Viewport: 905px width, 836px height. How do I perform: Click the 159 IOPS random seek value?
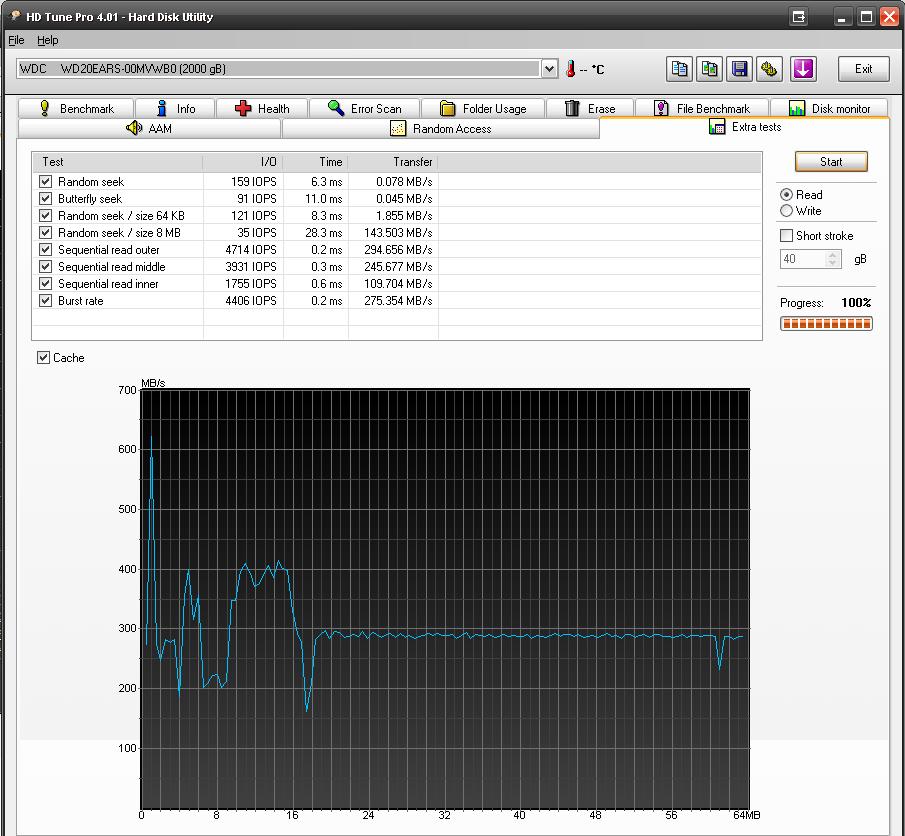[253, 182]
